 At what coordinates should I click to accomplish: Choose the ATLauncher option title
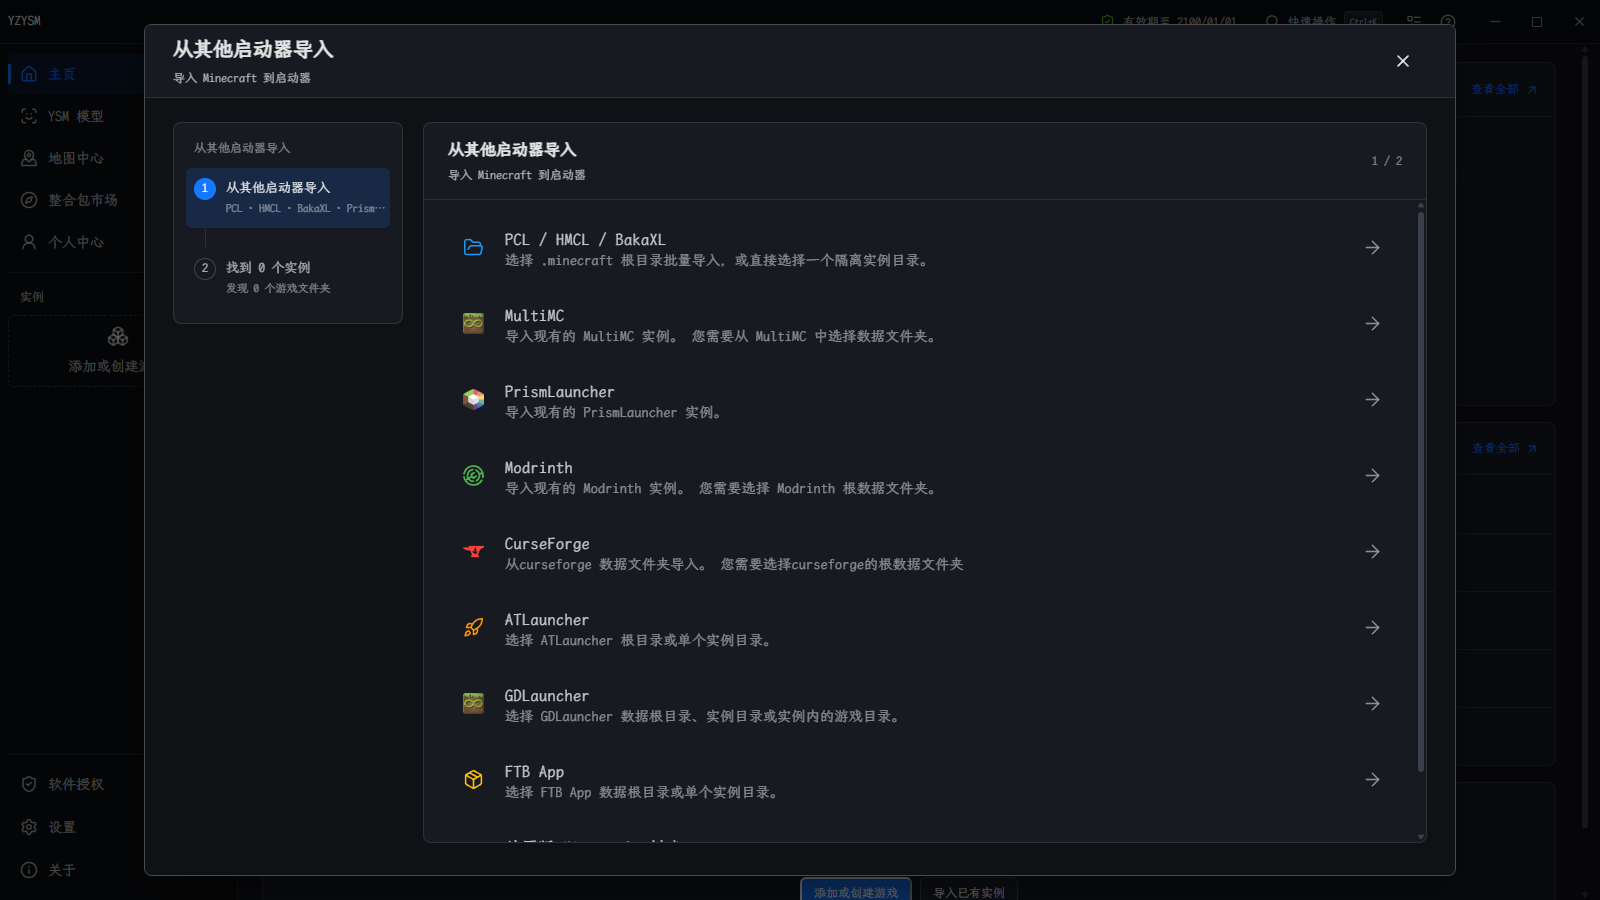point(546,620)
